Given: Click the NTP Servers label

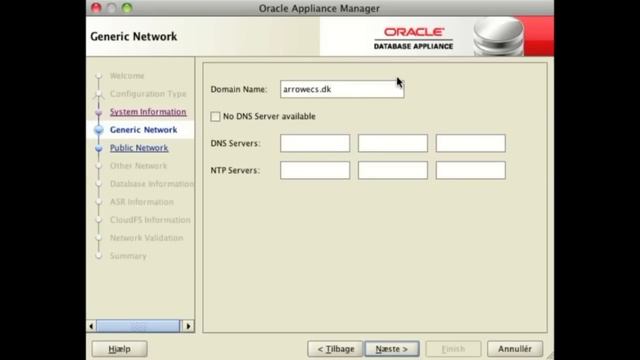Looking at the screenshot, I should click(x=235, y=170).
